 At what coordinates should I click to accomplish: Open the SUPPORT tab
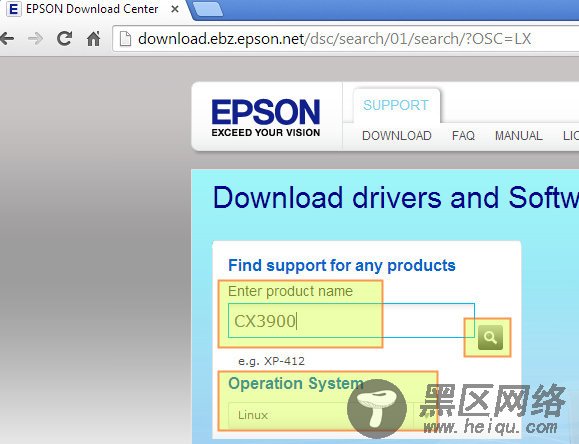(x=396, y=105)
